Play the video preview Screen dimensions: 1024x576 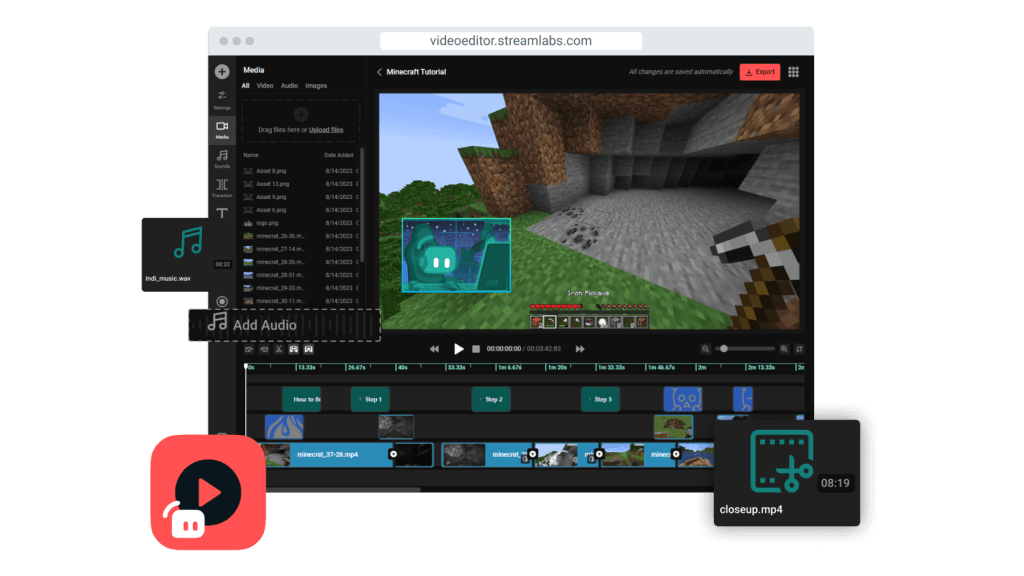pyautogui.click(x=458, y=349)
